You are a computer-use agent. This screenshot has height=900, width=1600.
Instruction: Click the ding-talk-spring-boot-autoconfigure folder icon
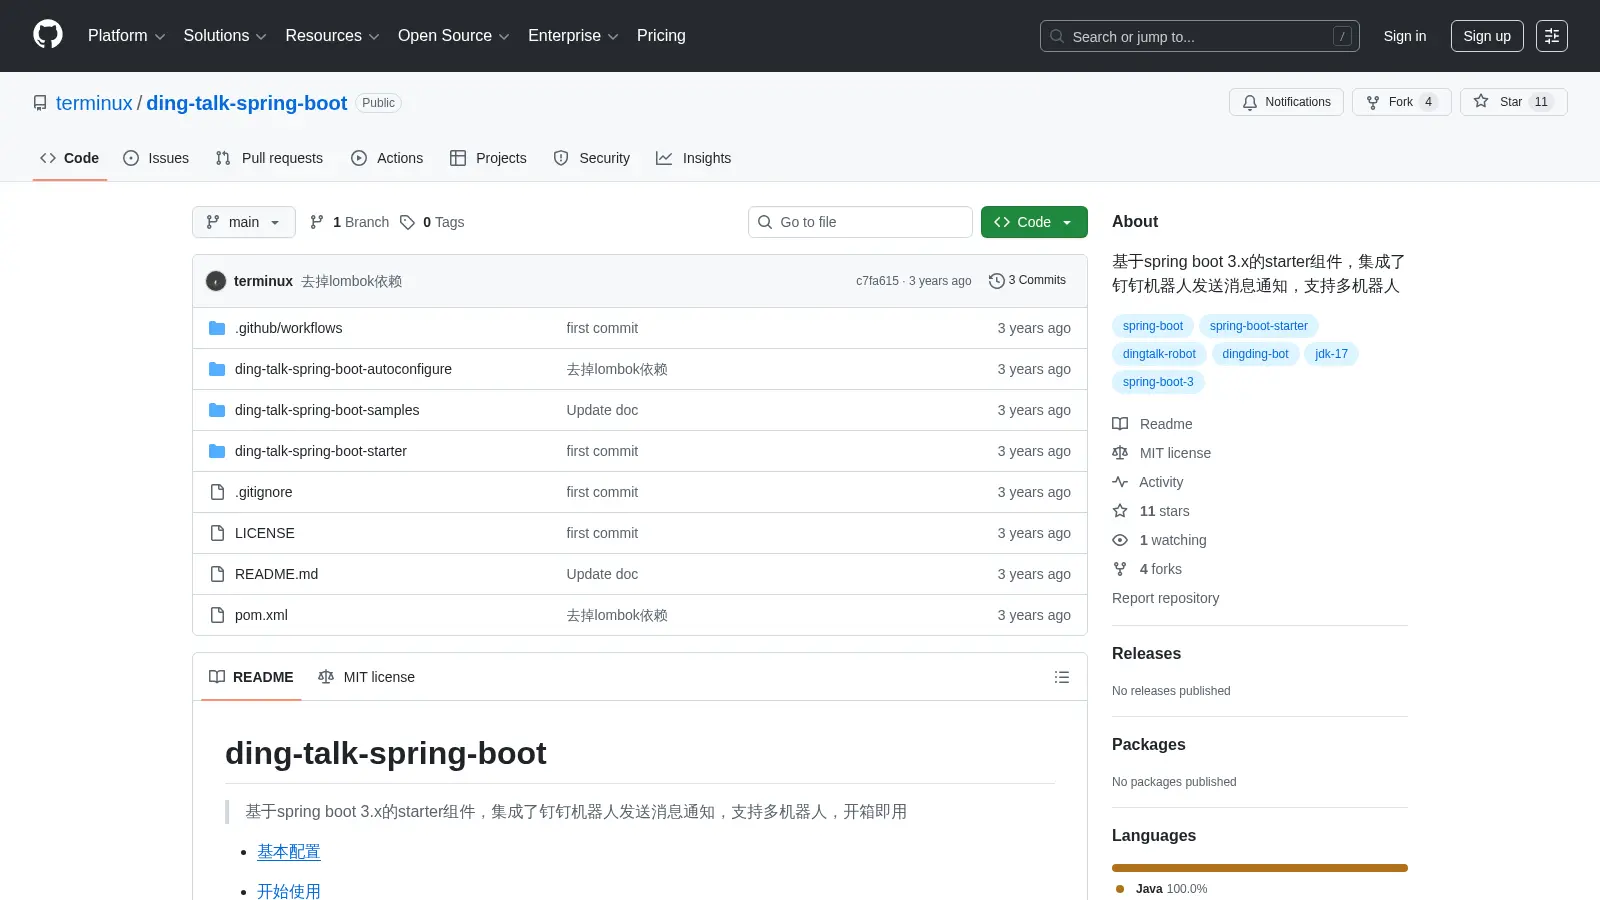click(217, 369)
